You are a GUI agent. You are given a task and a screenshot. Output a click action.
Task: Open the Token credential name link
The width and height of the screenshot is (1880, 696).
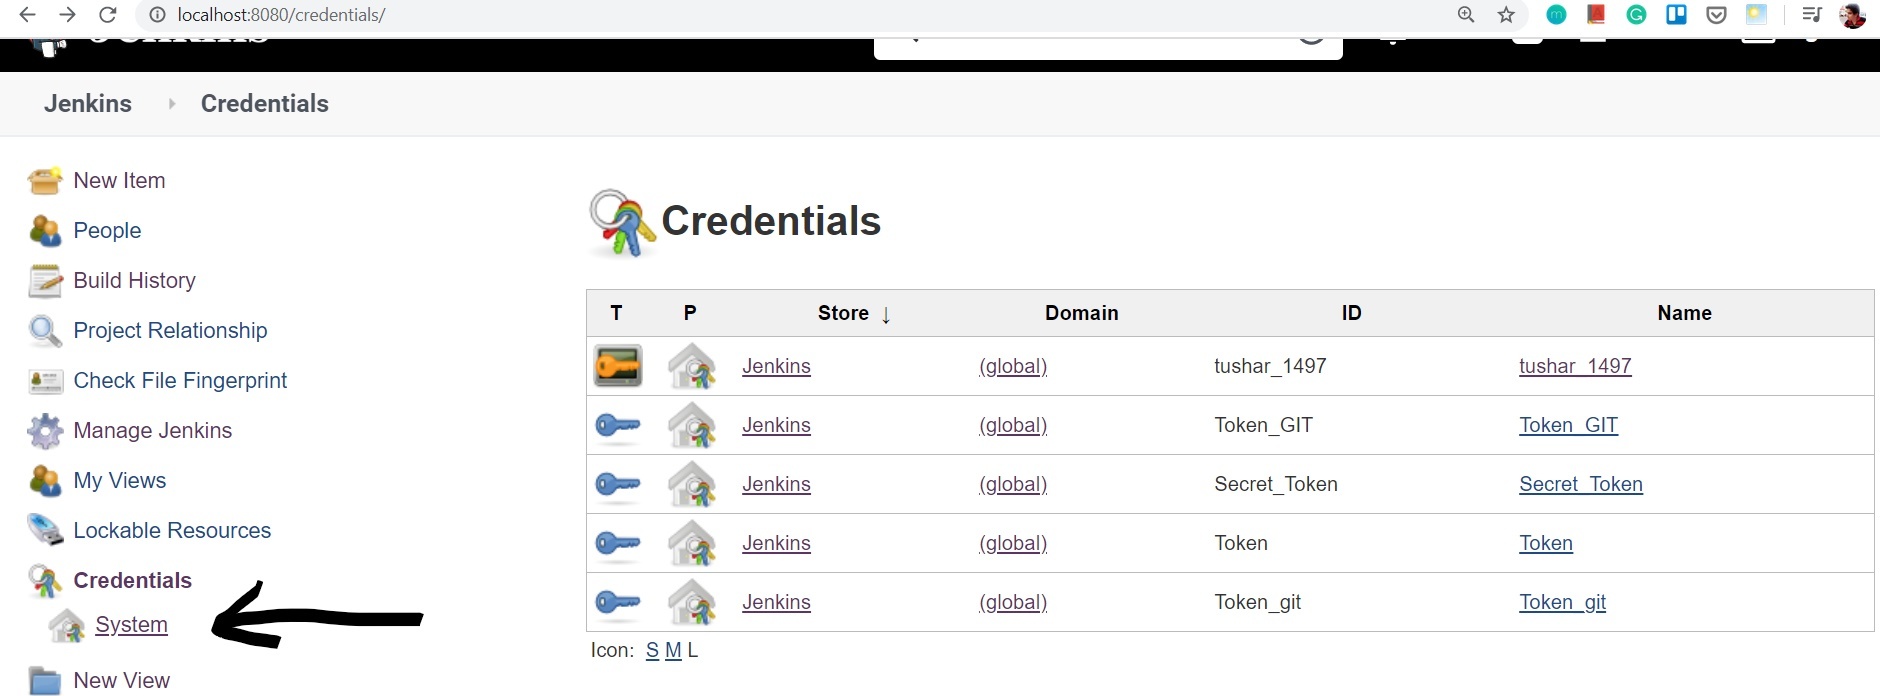pos(1546,543)
